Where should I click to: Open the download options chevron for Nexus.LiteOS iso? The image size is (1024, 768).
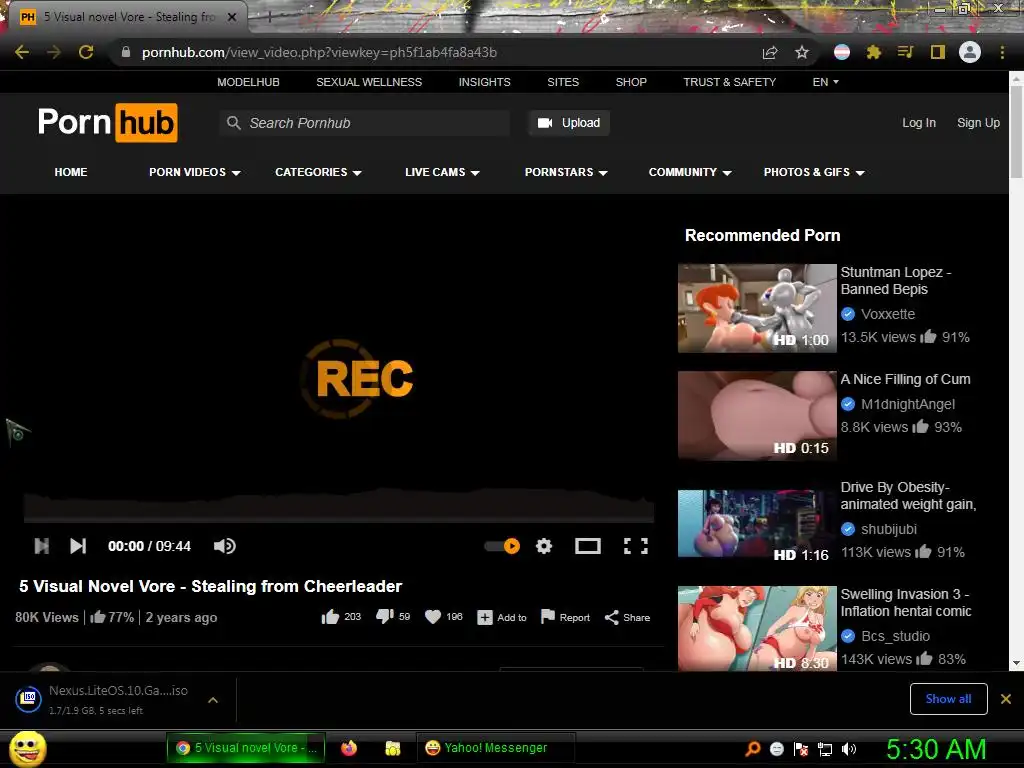tap(212, 700)
